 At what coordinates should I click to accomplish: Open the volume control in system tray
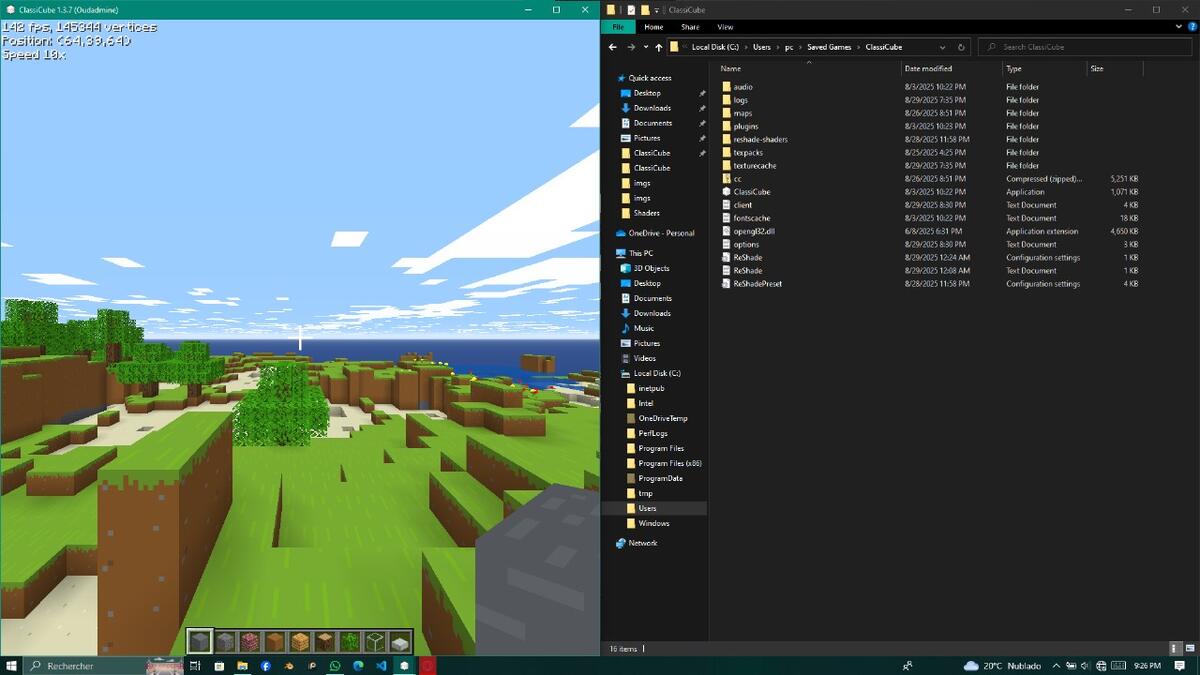point(1086,666)
